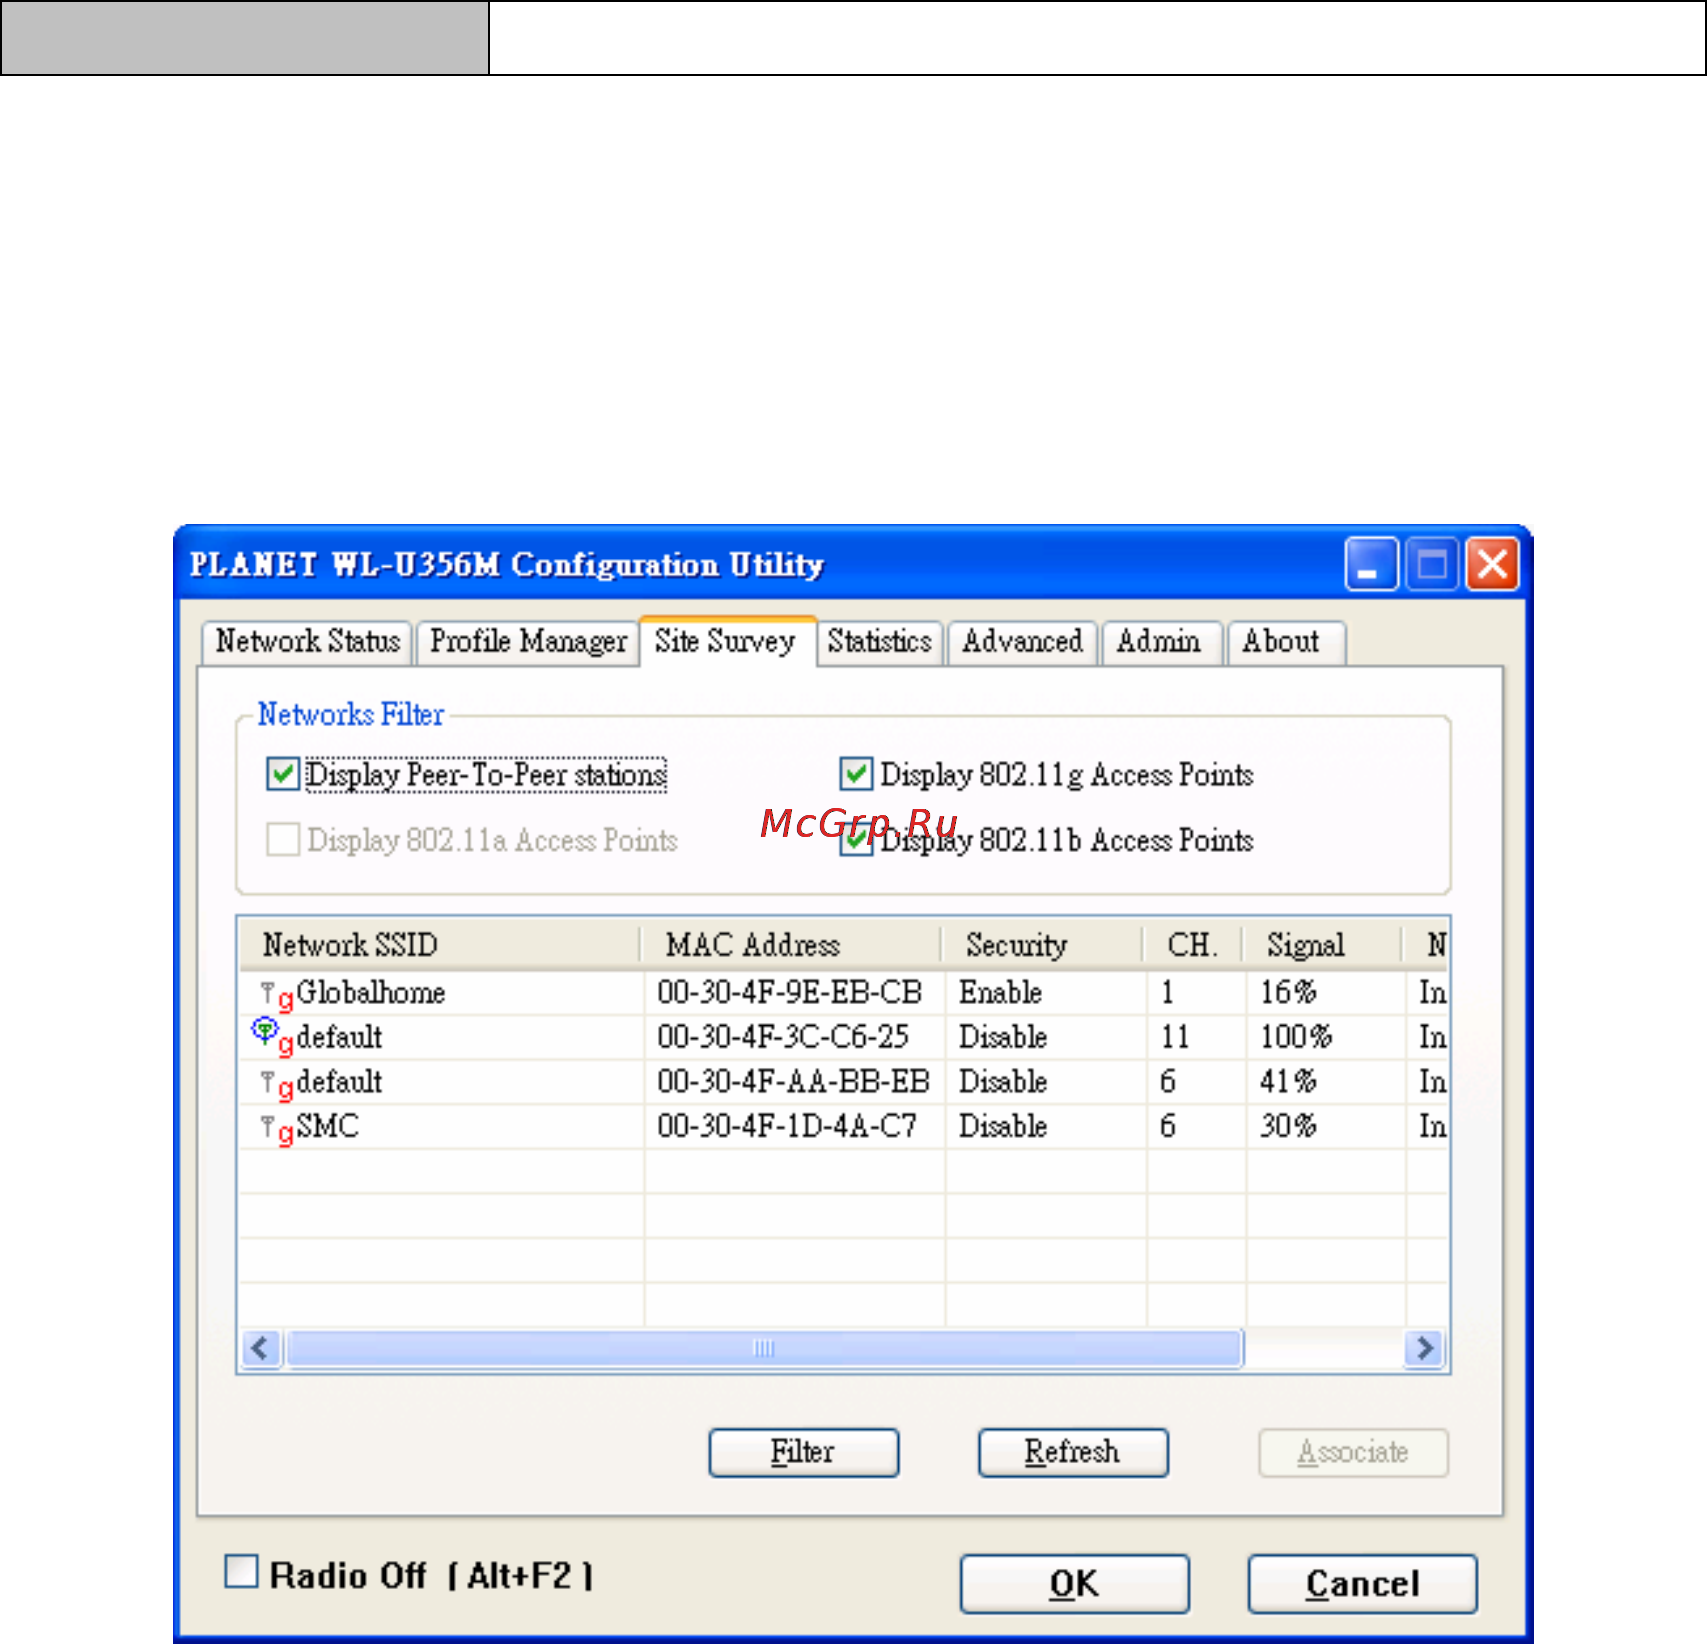Open the Profile Manager tab
Screen dimensions: 1707x1644
coord(528,641)
